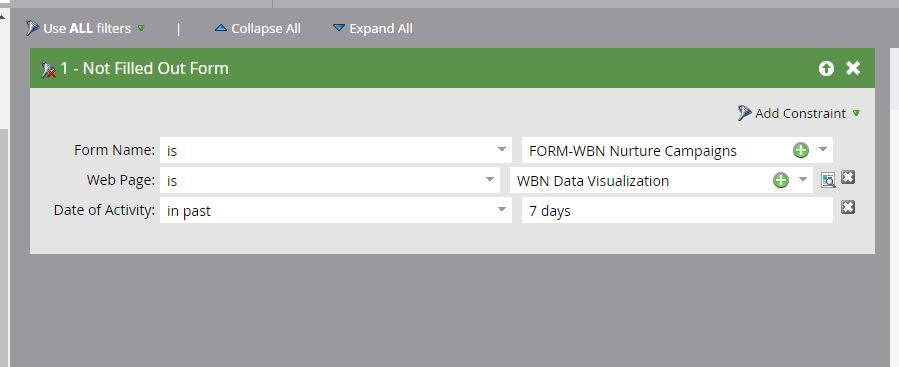Click the filter funnel icon beside Use ALL filters
Viewport: 899px width, 367px height.
point(32,28)
